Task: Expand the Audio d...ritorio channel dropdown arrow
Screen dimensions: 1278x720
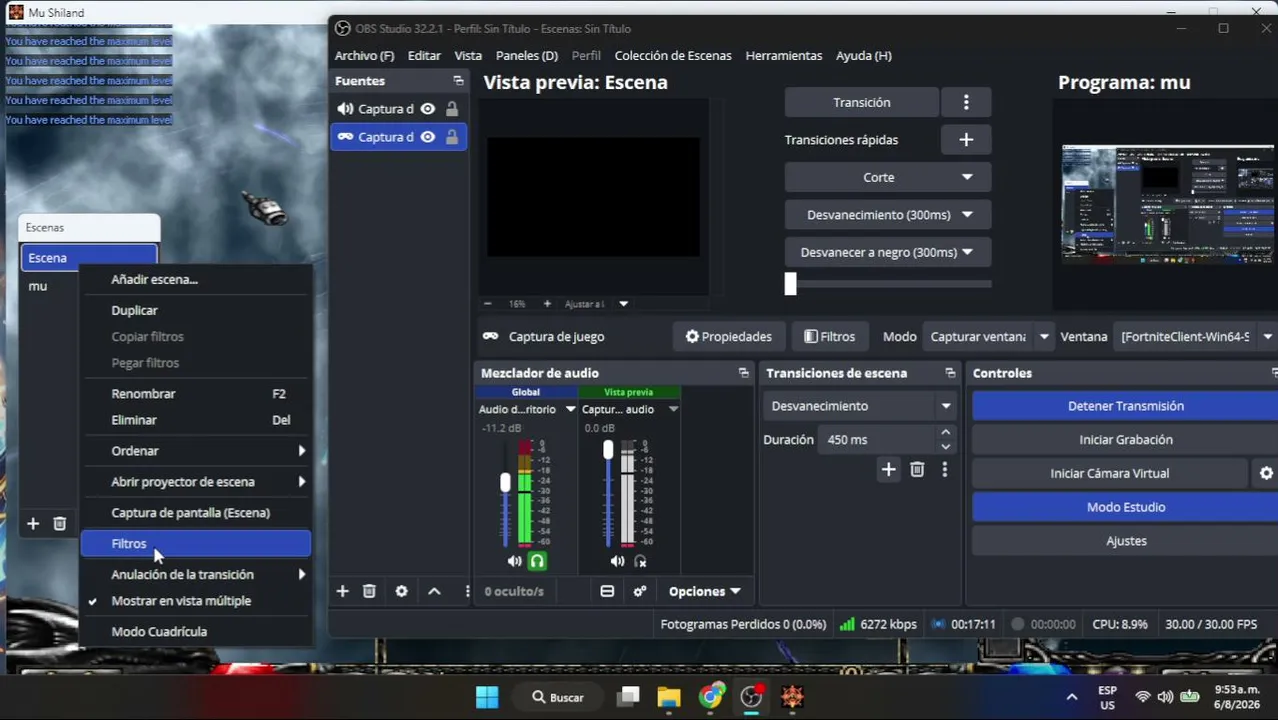Action: pyautogui.click(x=570, y=409)
